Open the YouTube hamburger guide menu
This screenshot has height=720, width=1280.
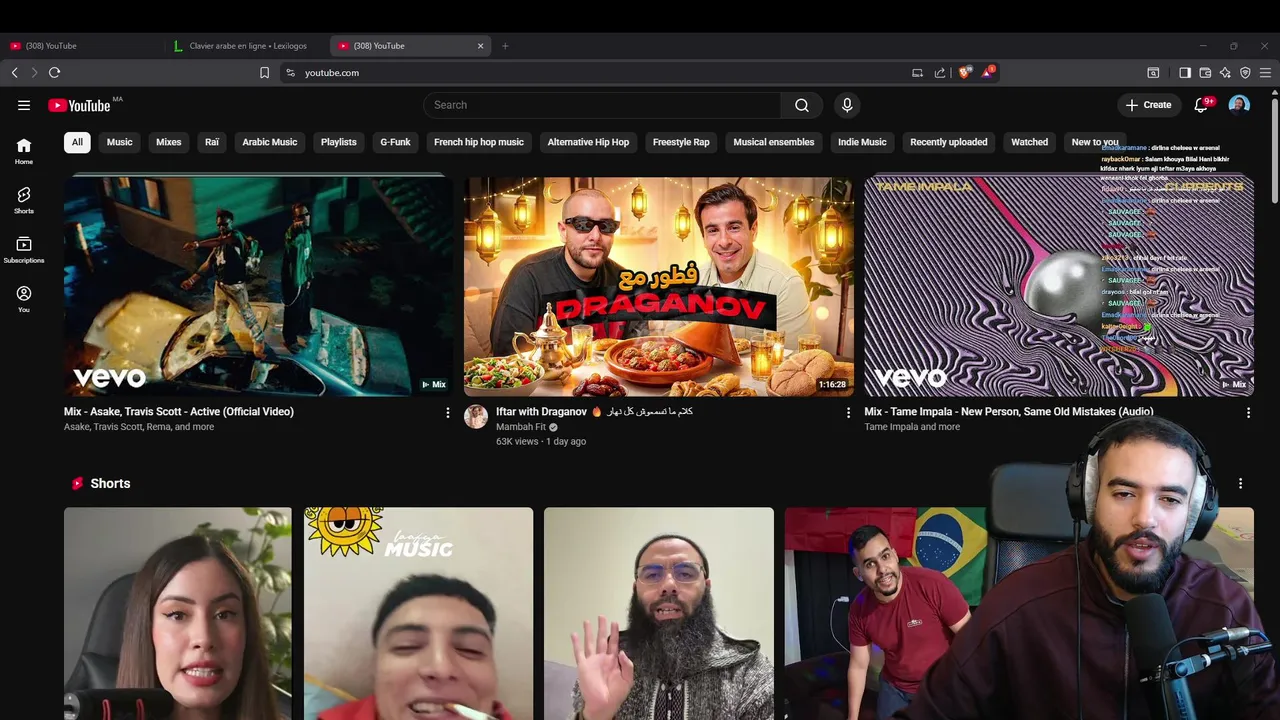[x=24, y=105]
